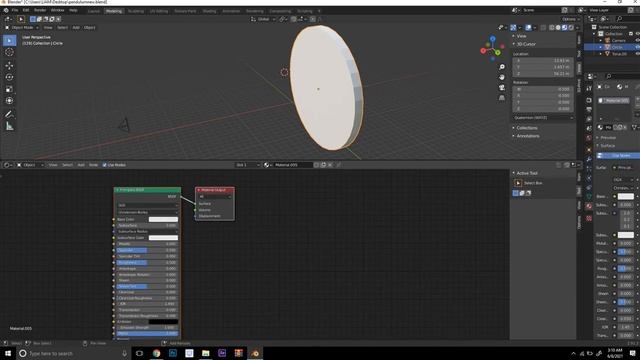
Task: Toggle Camera visibility eye in outliner
Action: pyautogui.click(x=637, y=40)
